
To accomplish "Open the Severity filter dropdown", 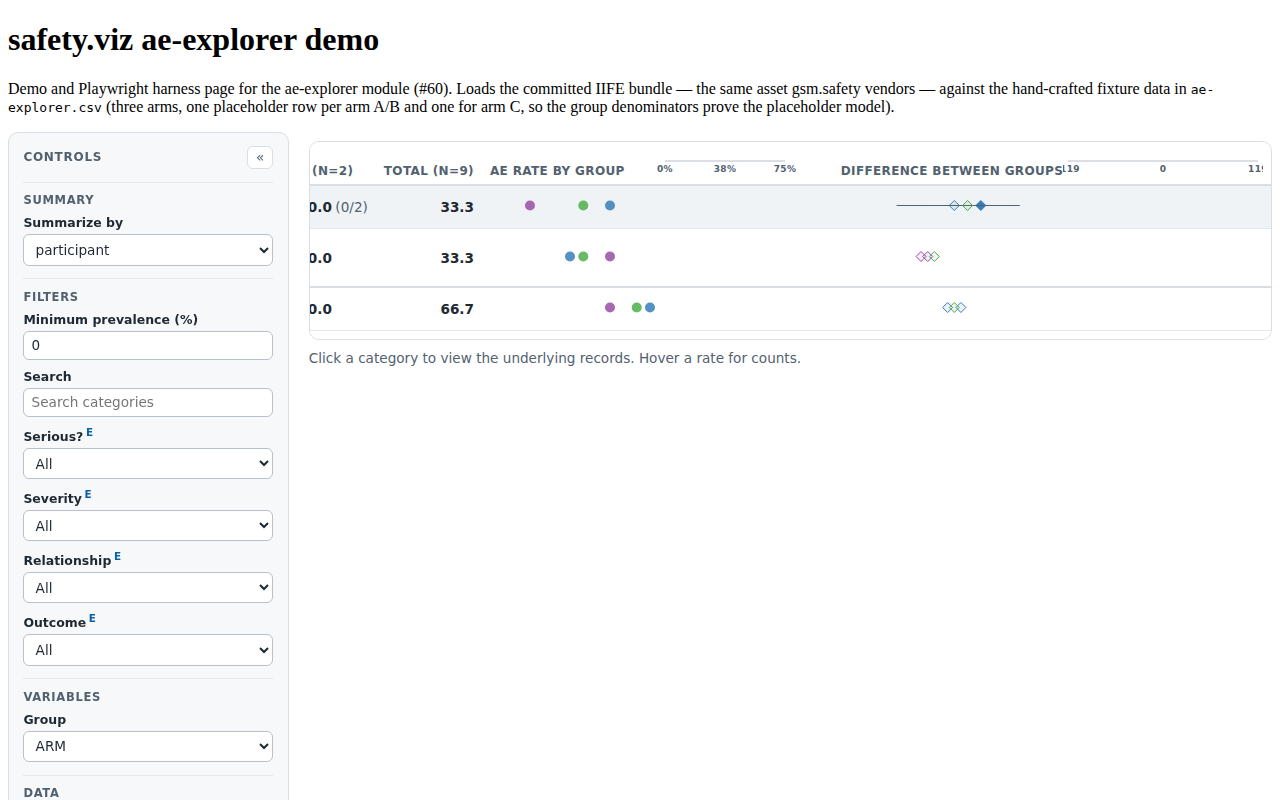I will pos(148,526).
